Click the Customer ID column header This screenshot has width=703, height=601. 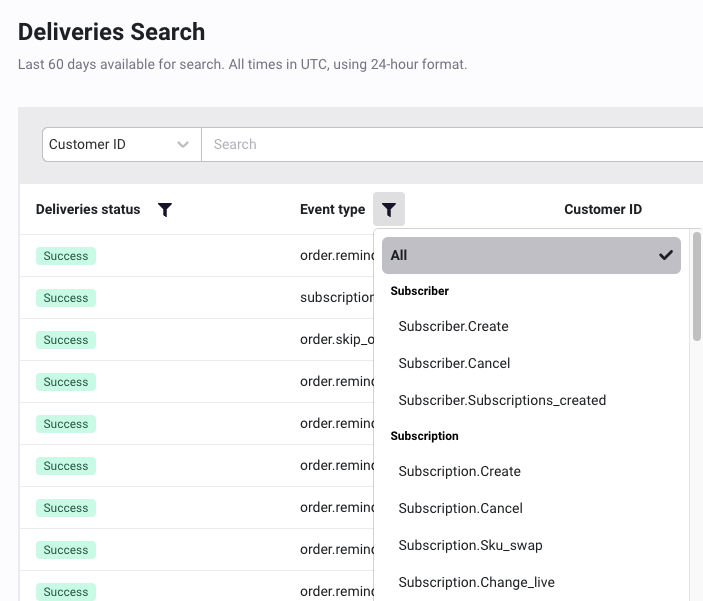603,209
